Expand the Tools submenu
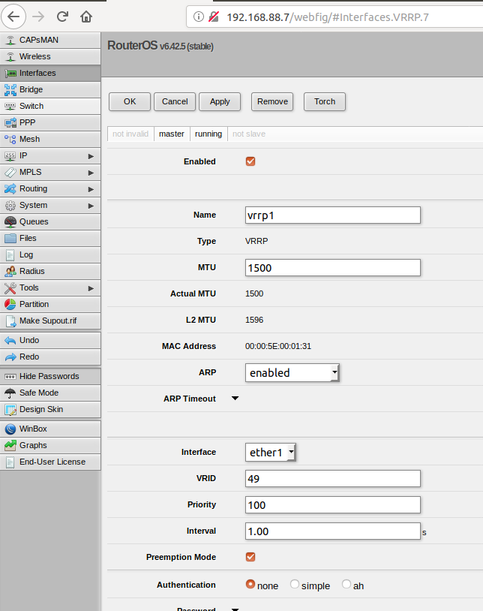Viewport: 483px width, 611px height. pos(91,288)
